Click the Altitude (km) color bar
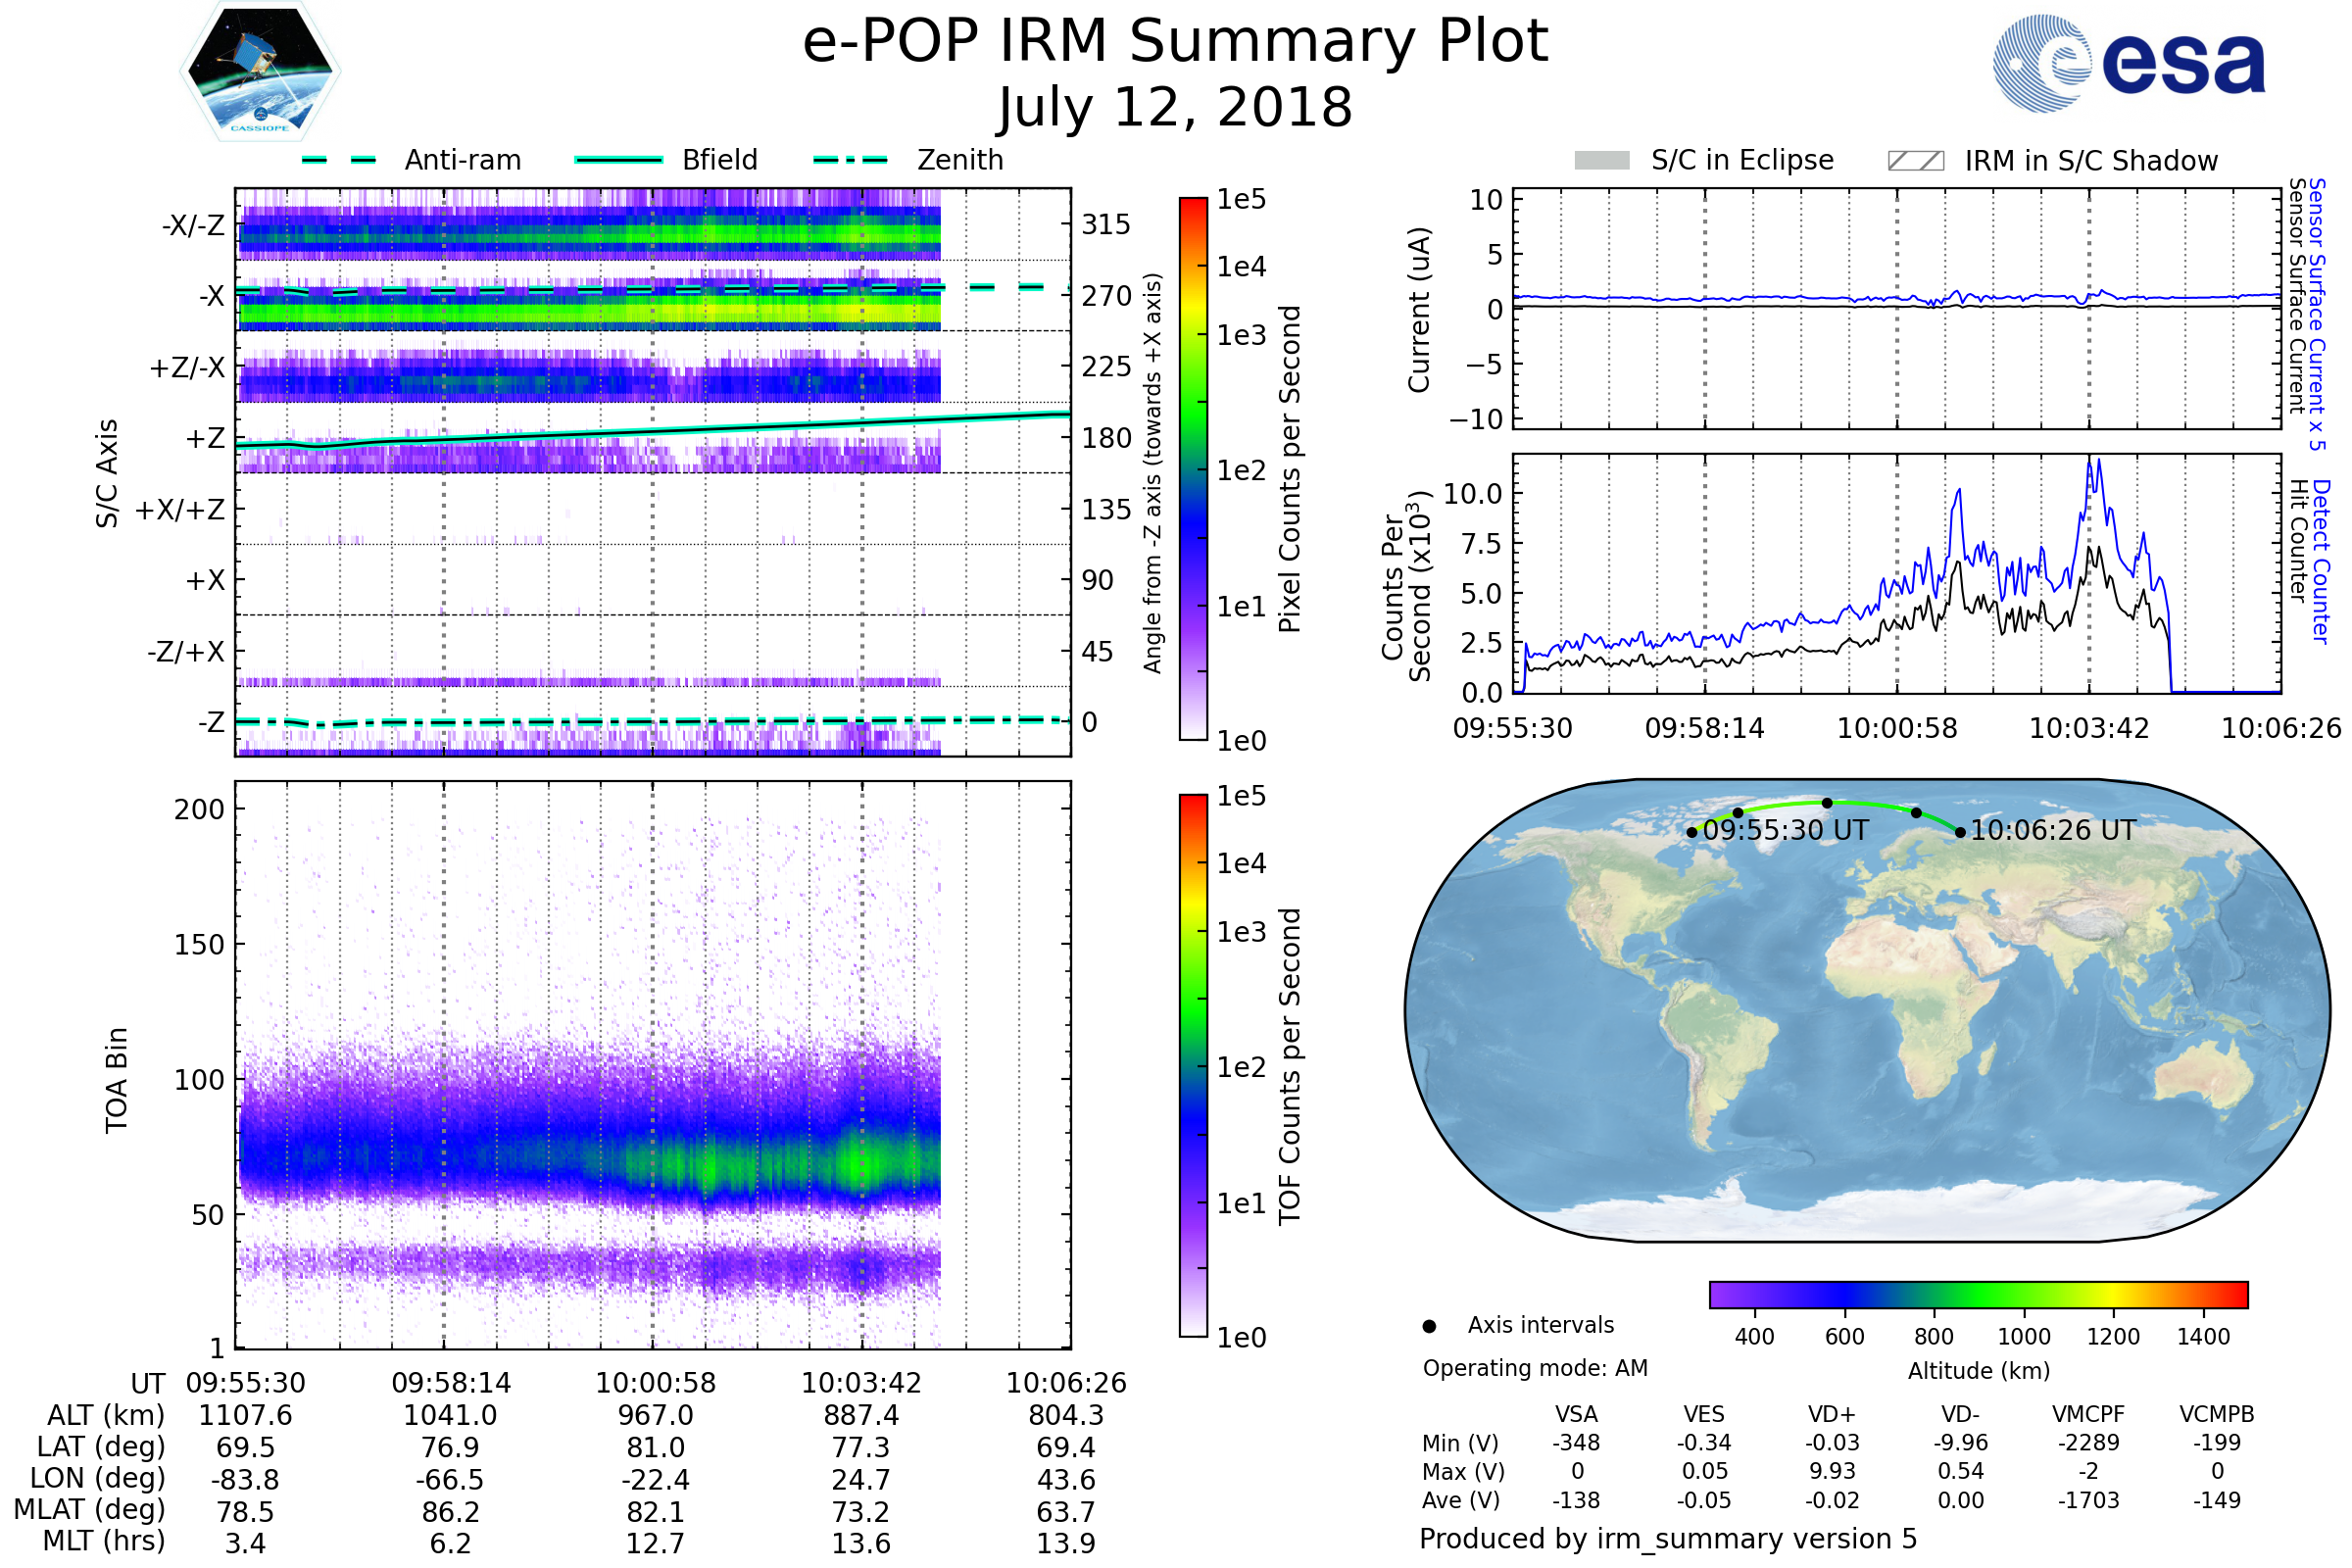 (x=1978, y=1294)
